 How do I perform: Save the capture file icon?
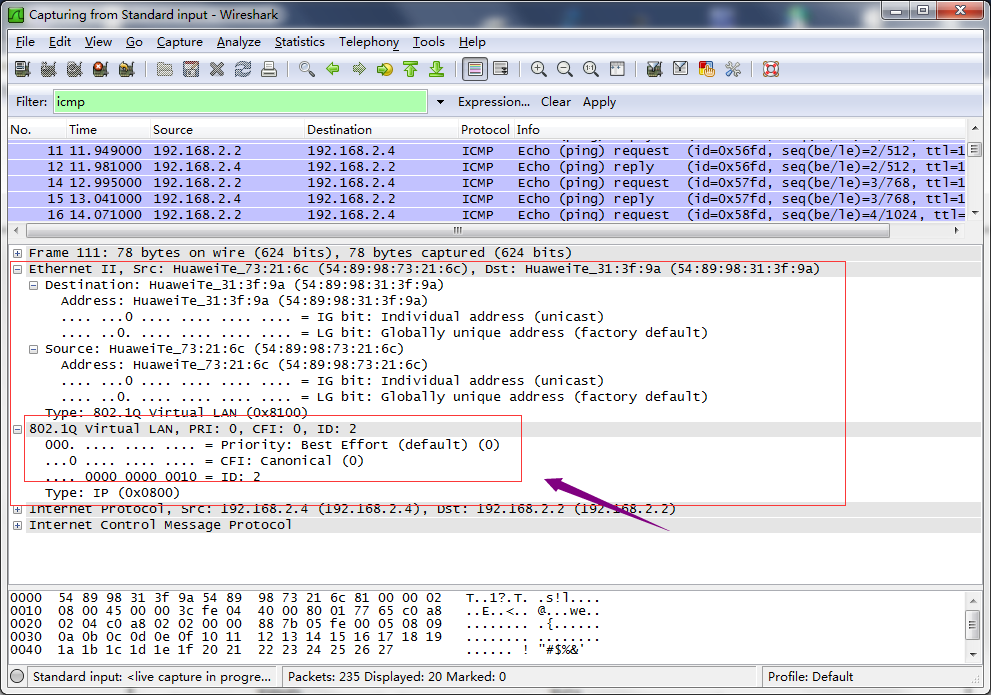click(x=191, y=69)
